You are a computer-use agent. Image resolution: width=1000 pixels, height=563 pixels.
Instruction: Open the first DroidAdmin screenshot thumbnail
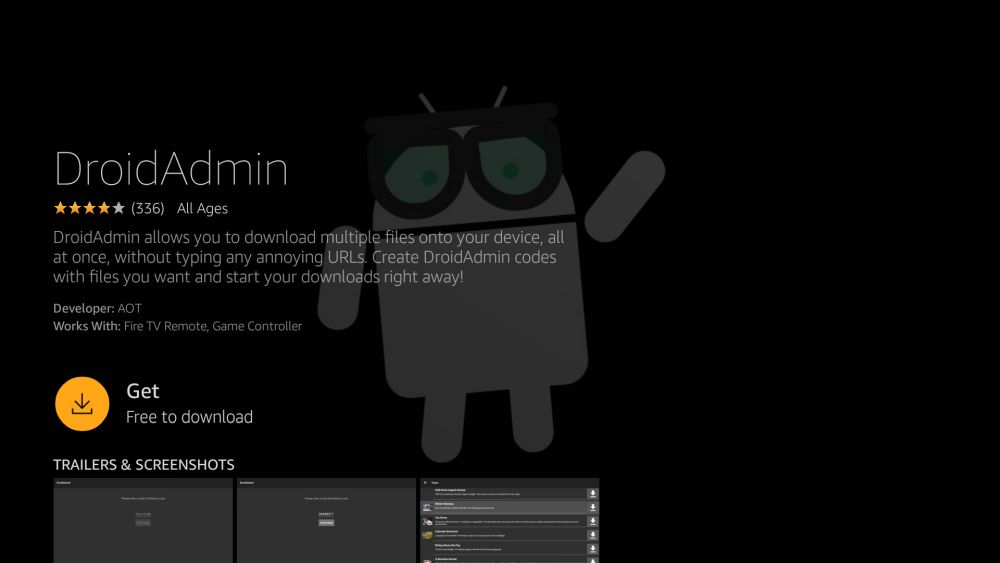click(143, 520)
